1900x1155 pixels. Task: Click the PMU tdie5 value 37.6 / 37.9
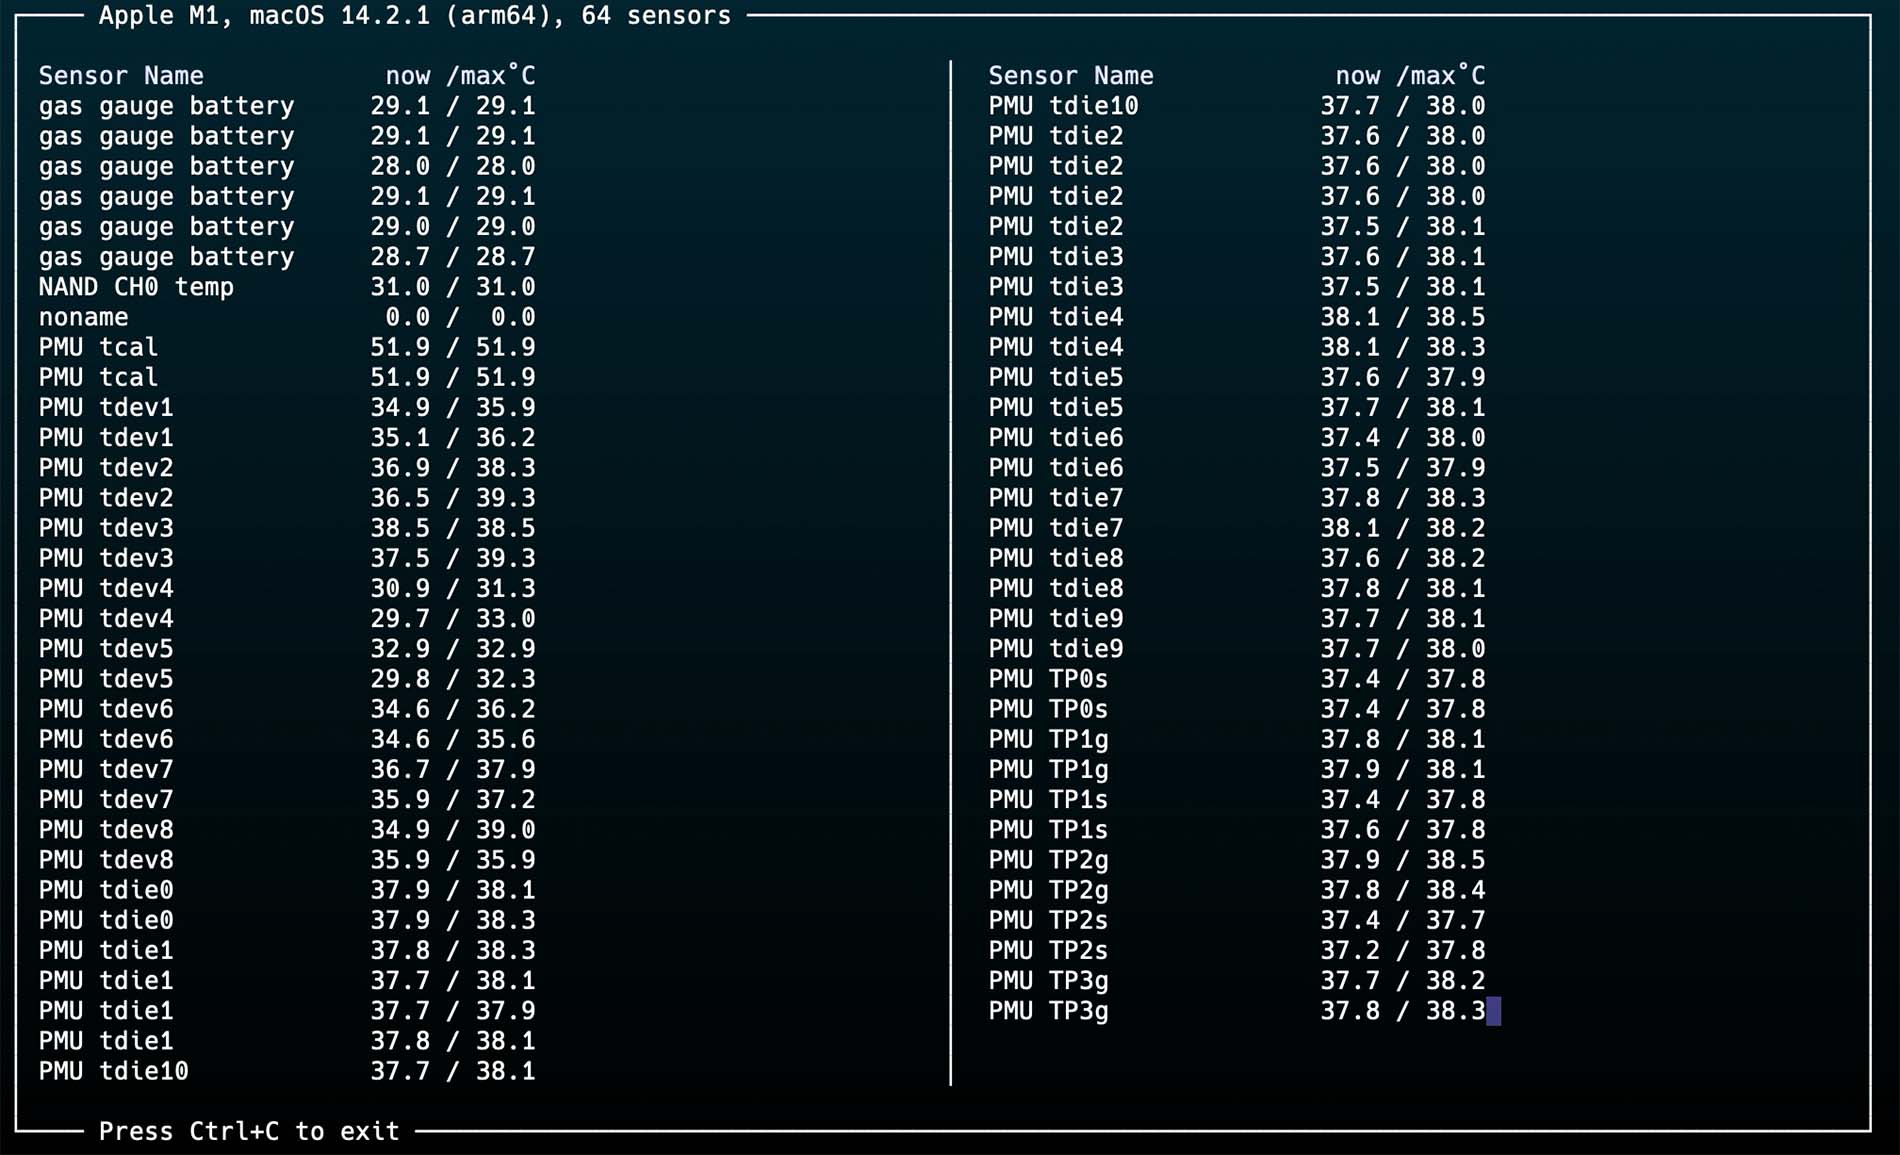click(x=1402, y=377)
